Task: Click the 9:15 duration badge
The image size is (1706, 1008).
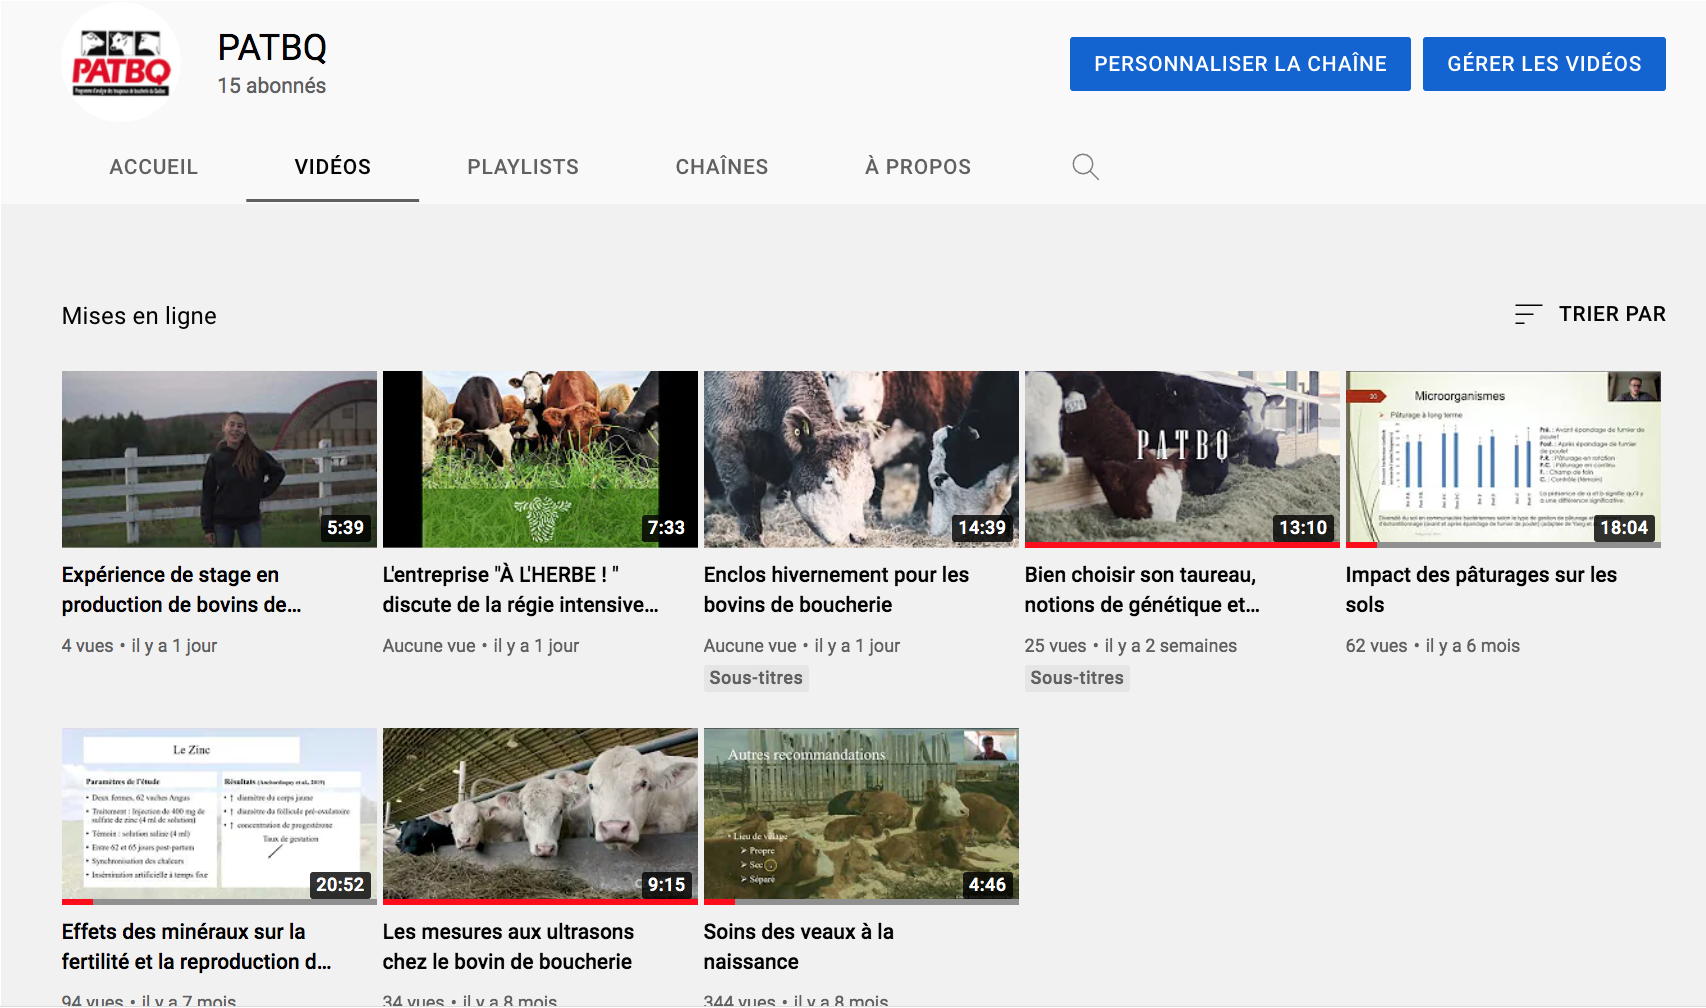Action: pos(666,884)
